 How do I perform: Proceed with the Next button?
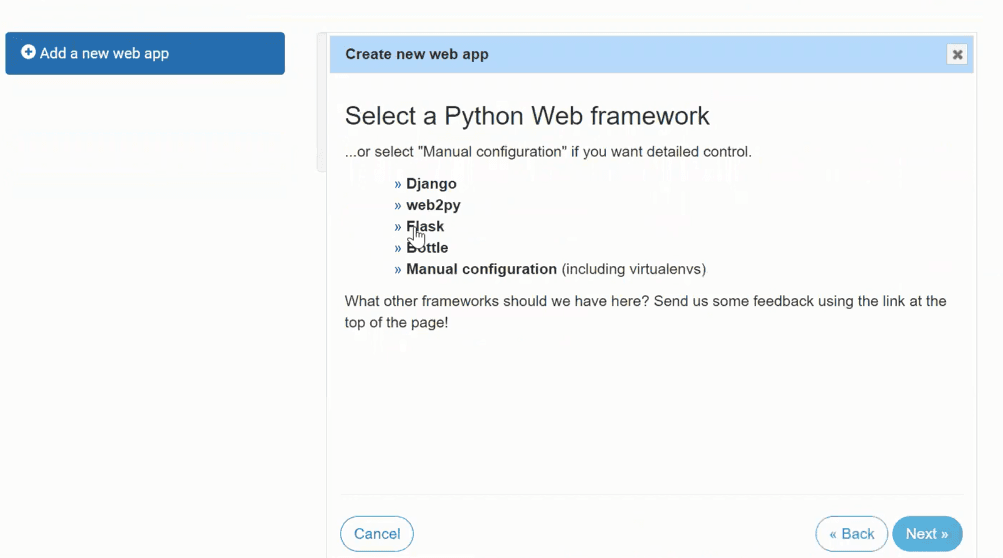coord(927,534)
